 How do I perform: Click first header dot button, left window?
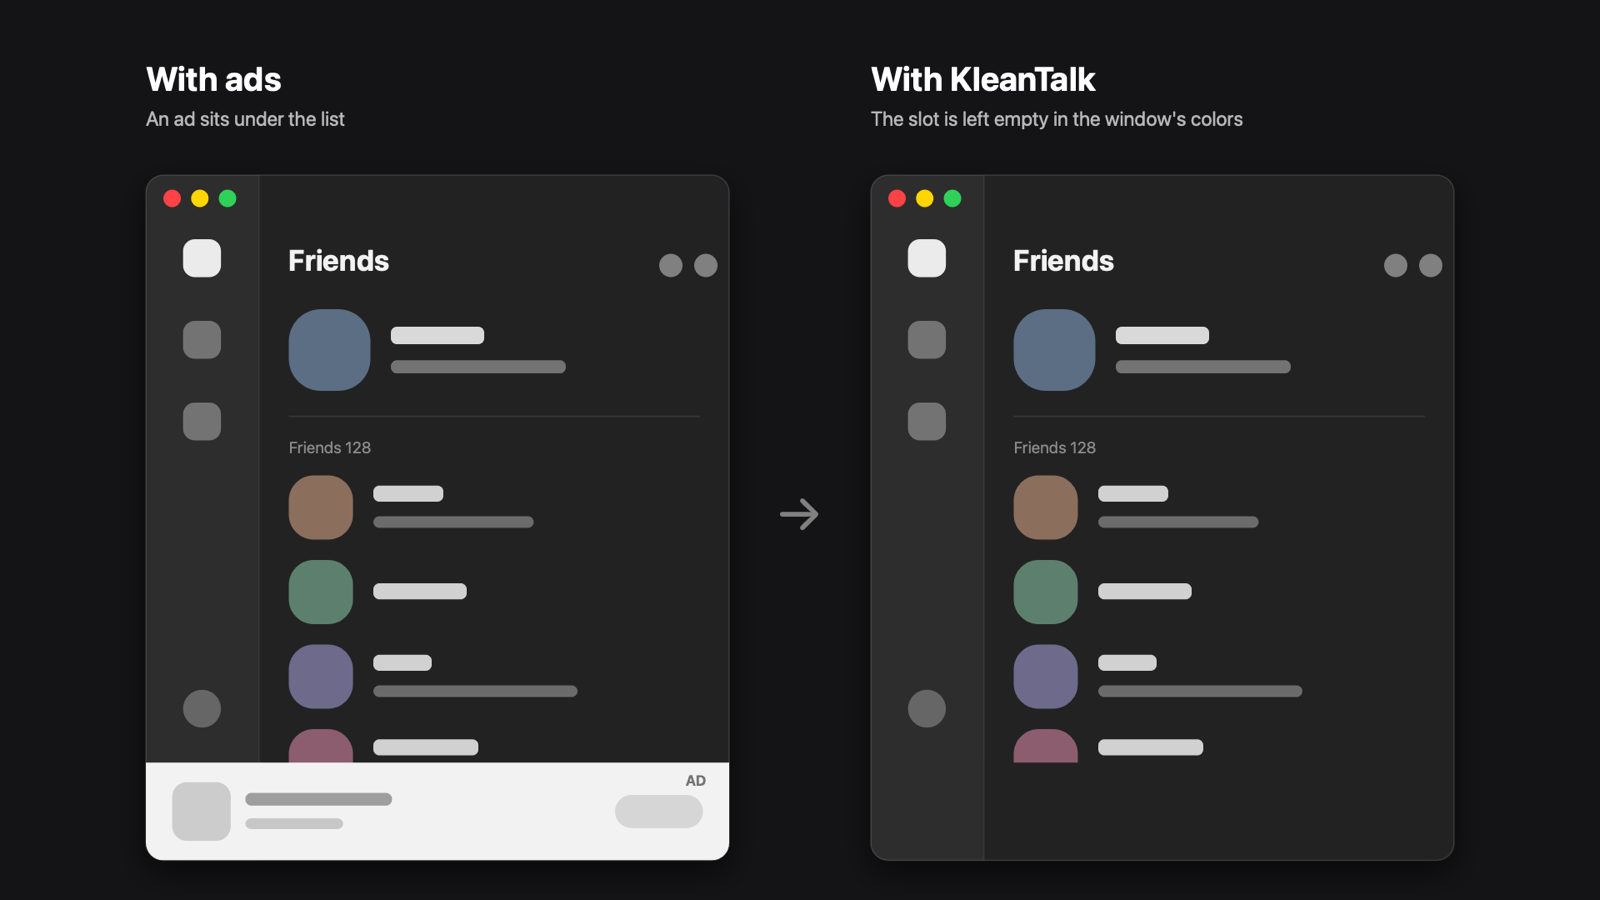tap(671, 265)
